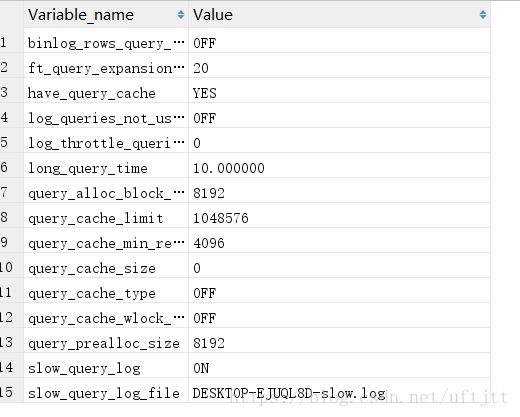Sort by Variable_name column arrows
520x417 pixels.
click(181, 15)
